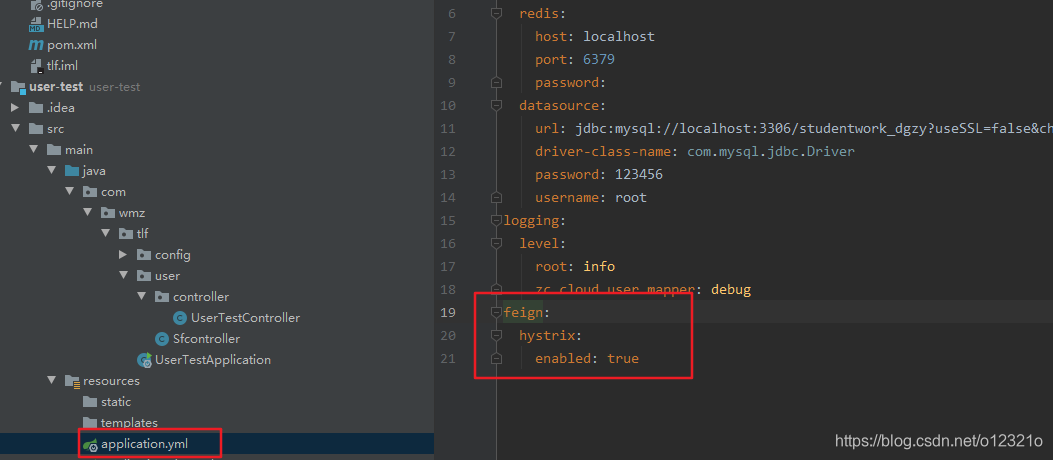The image size is (1053, 460).
Task: Click the templates folder icon
Action: (x=90, y=422)
